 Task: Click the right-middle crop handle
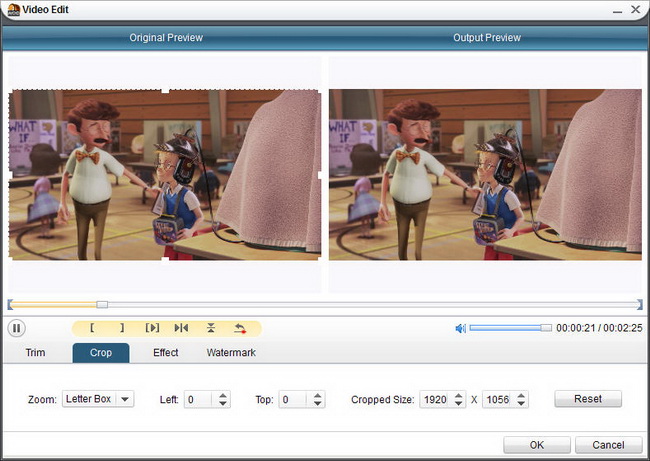320,175
